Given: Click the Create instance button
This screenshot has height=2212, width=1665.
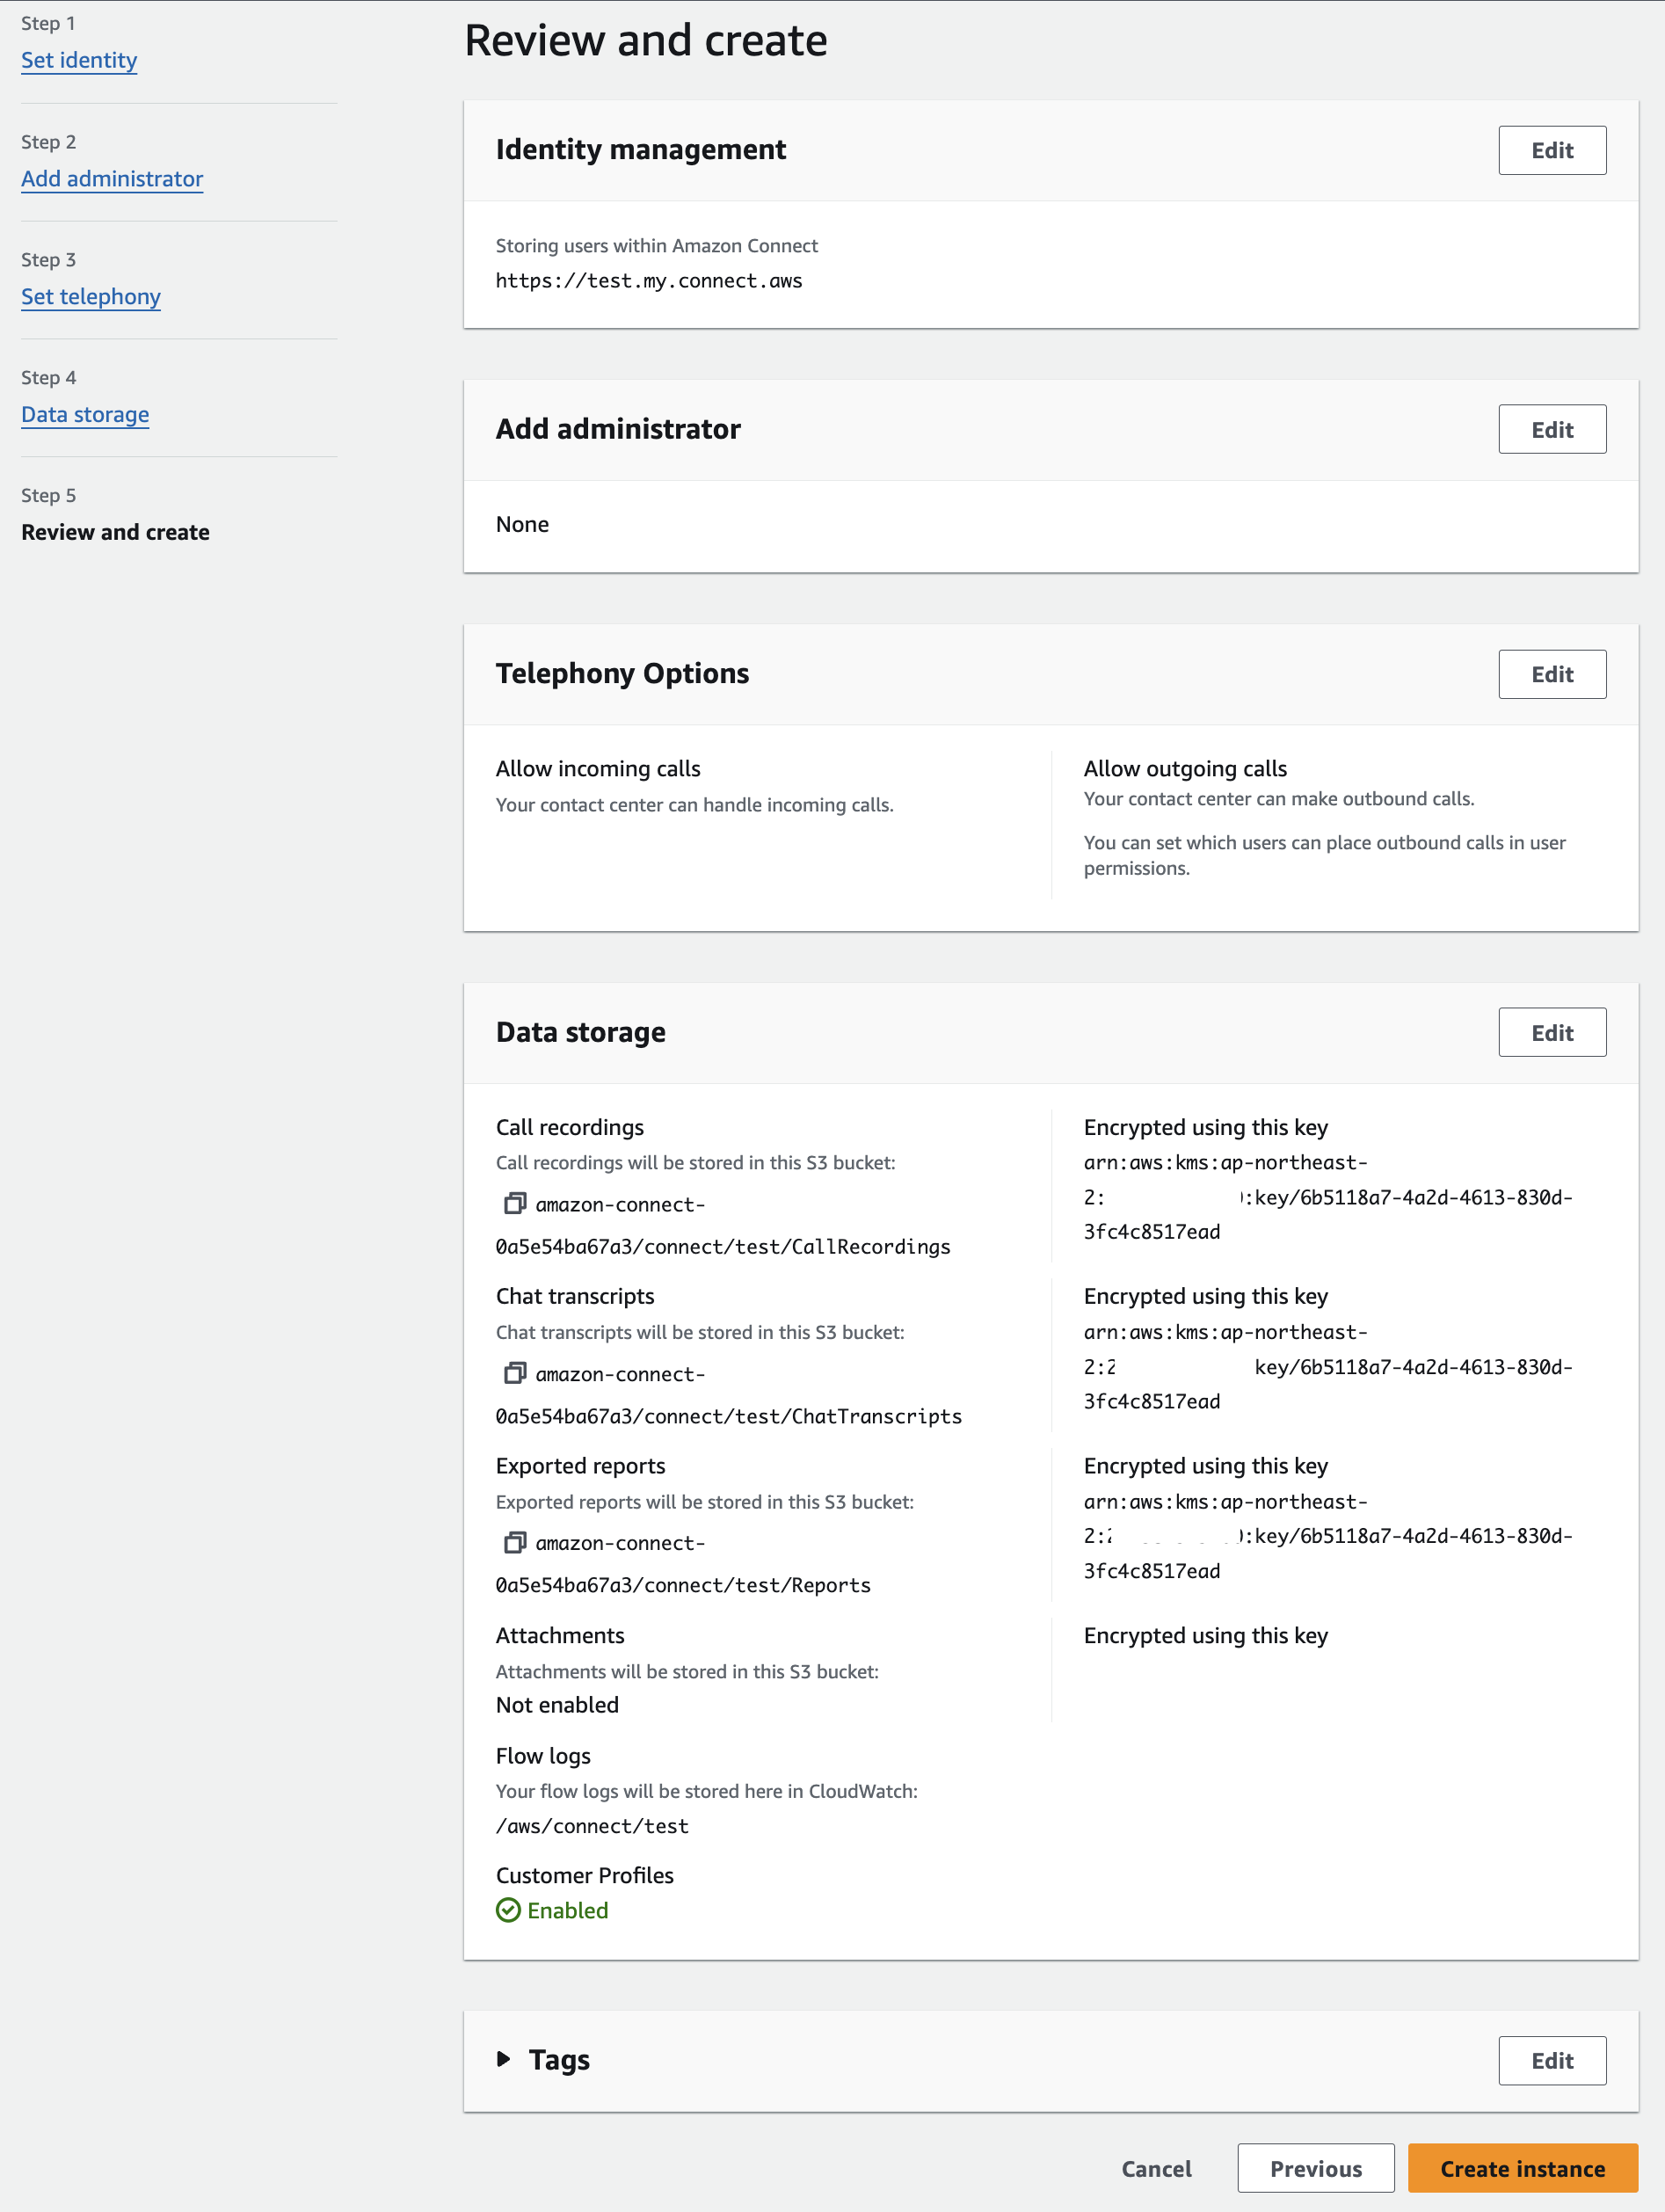Looking at the screenshot, I should click(x=1522, y=2168).
